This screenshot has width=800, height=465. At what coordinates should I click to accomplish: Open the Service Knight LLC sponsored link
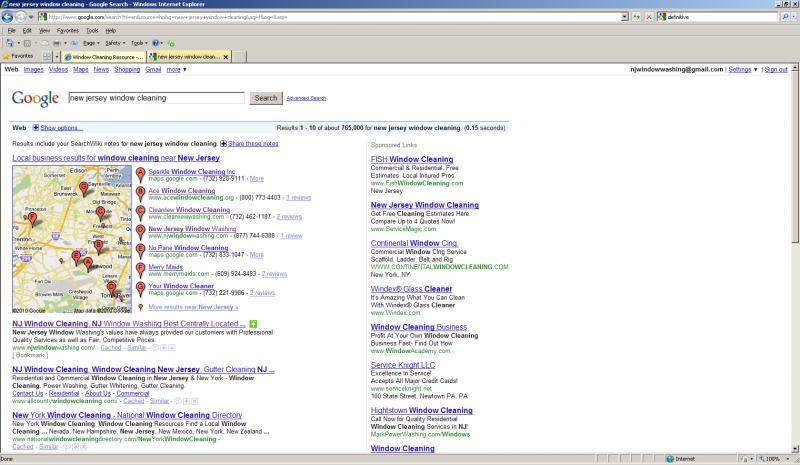click(x=403, y=365)
